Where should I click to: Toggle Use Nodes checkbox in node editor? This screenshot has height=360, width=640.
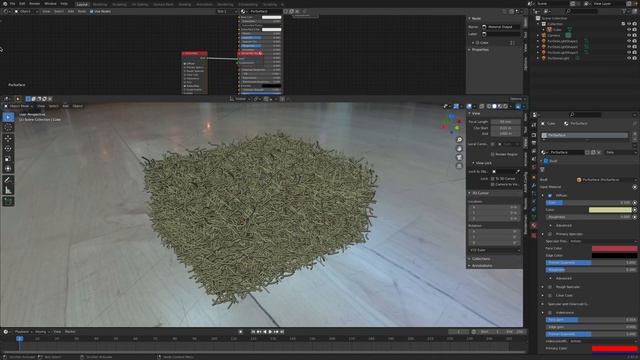coord(91,11)
